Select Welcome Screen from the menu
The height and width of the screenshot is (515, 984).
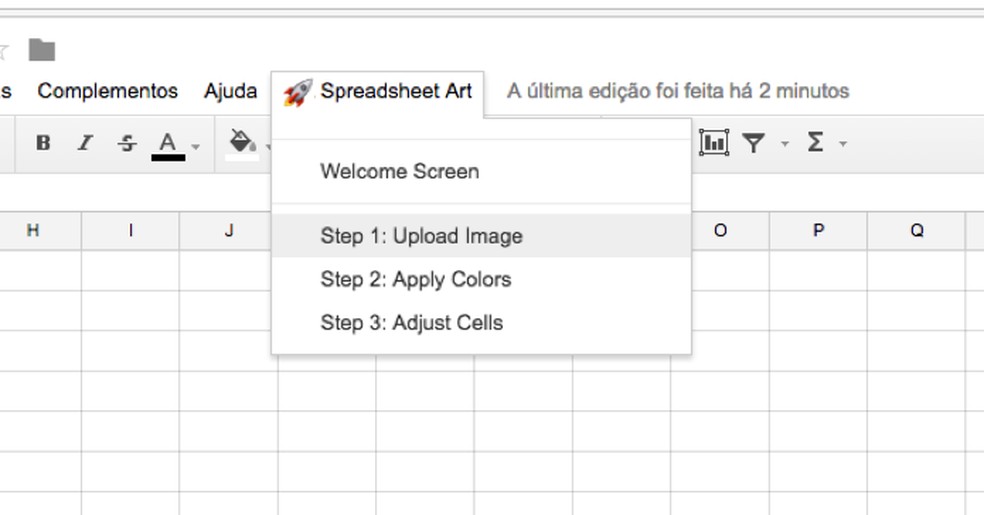399,171
